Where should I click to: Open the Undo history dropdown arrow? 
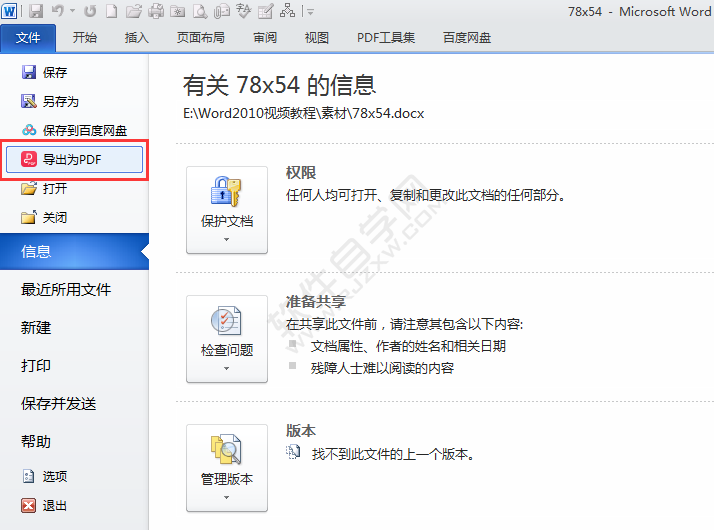pyautogui.click(x=72, y=11)
